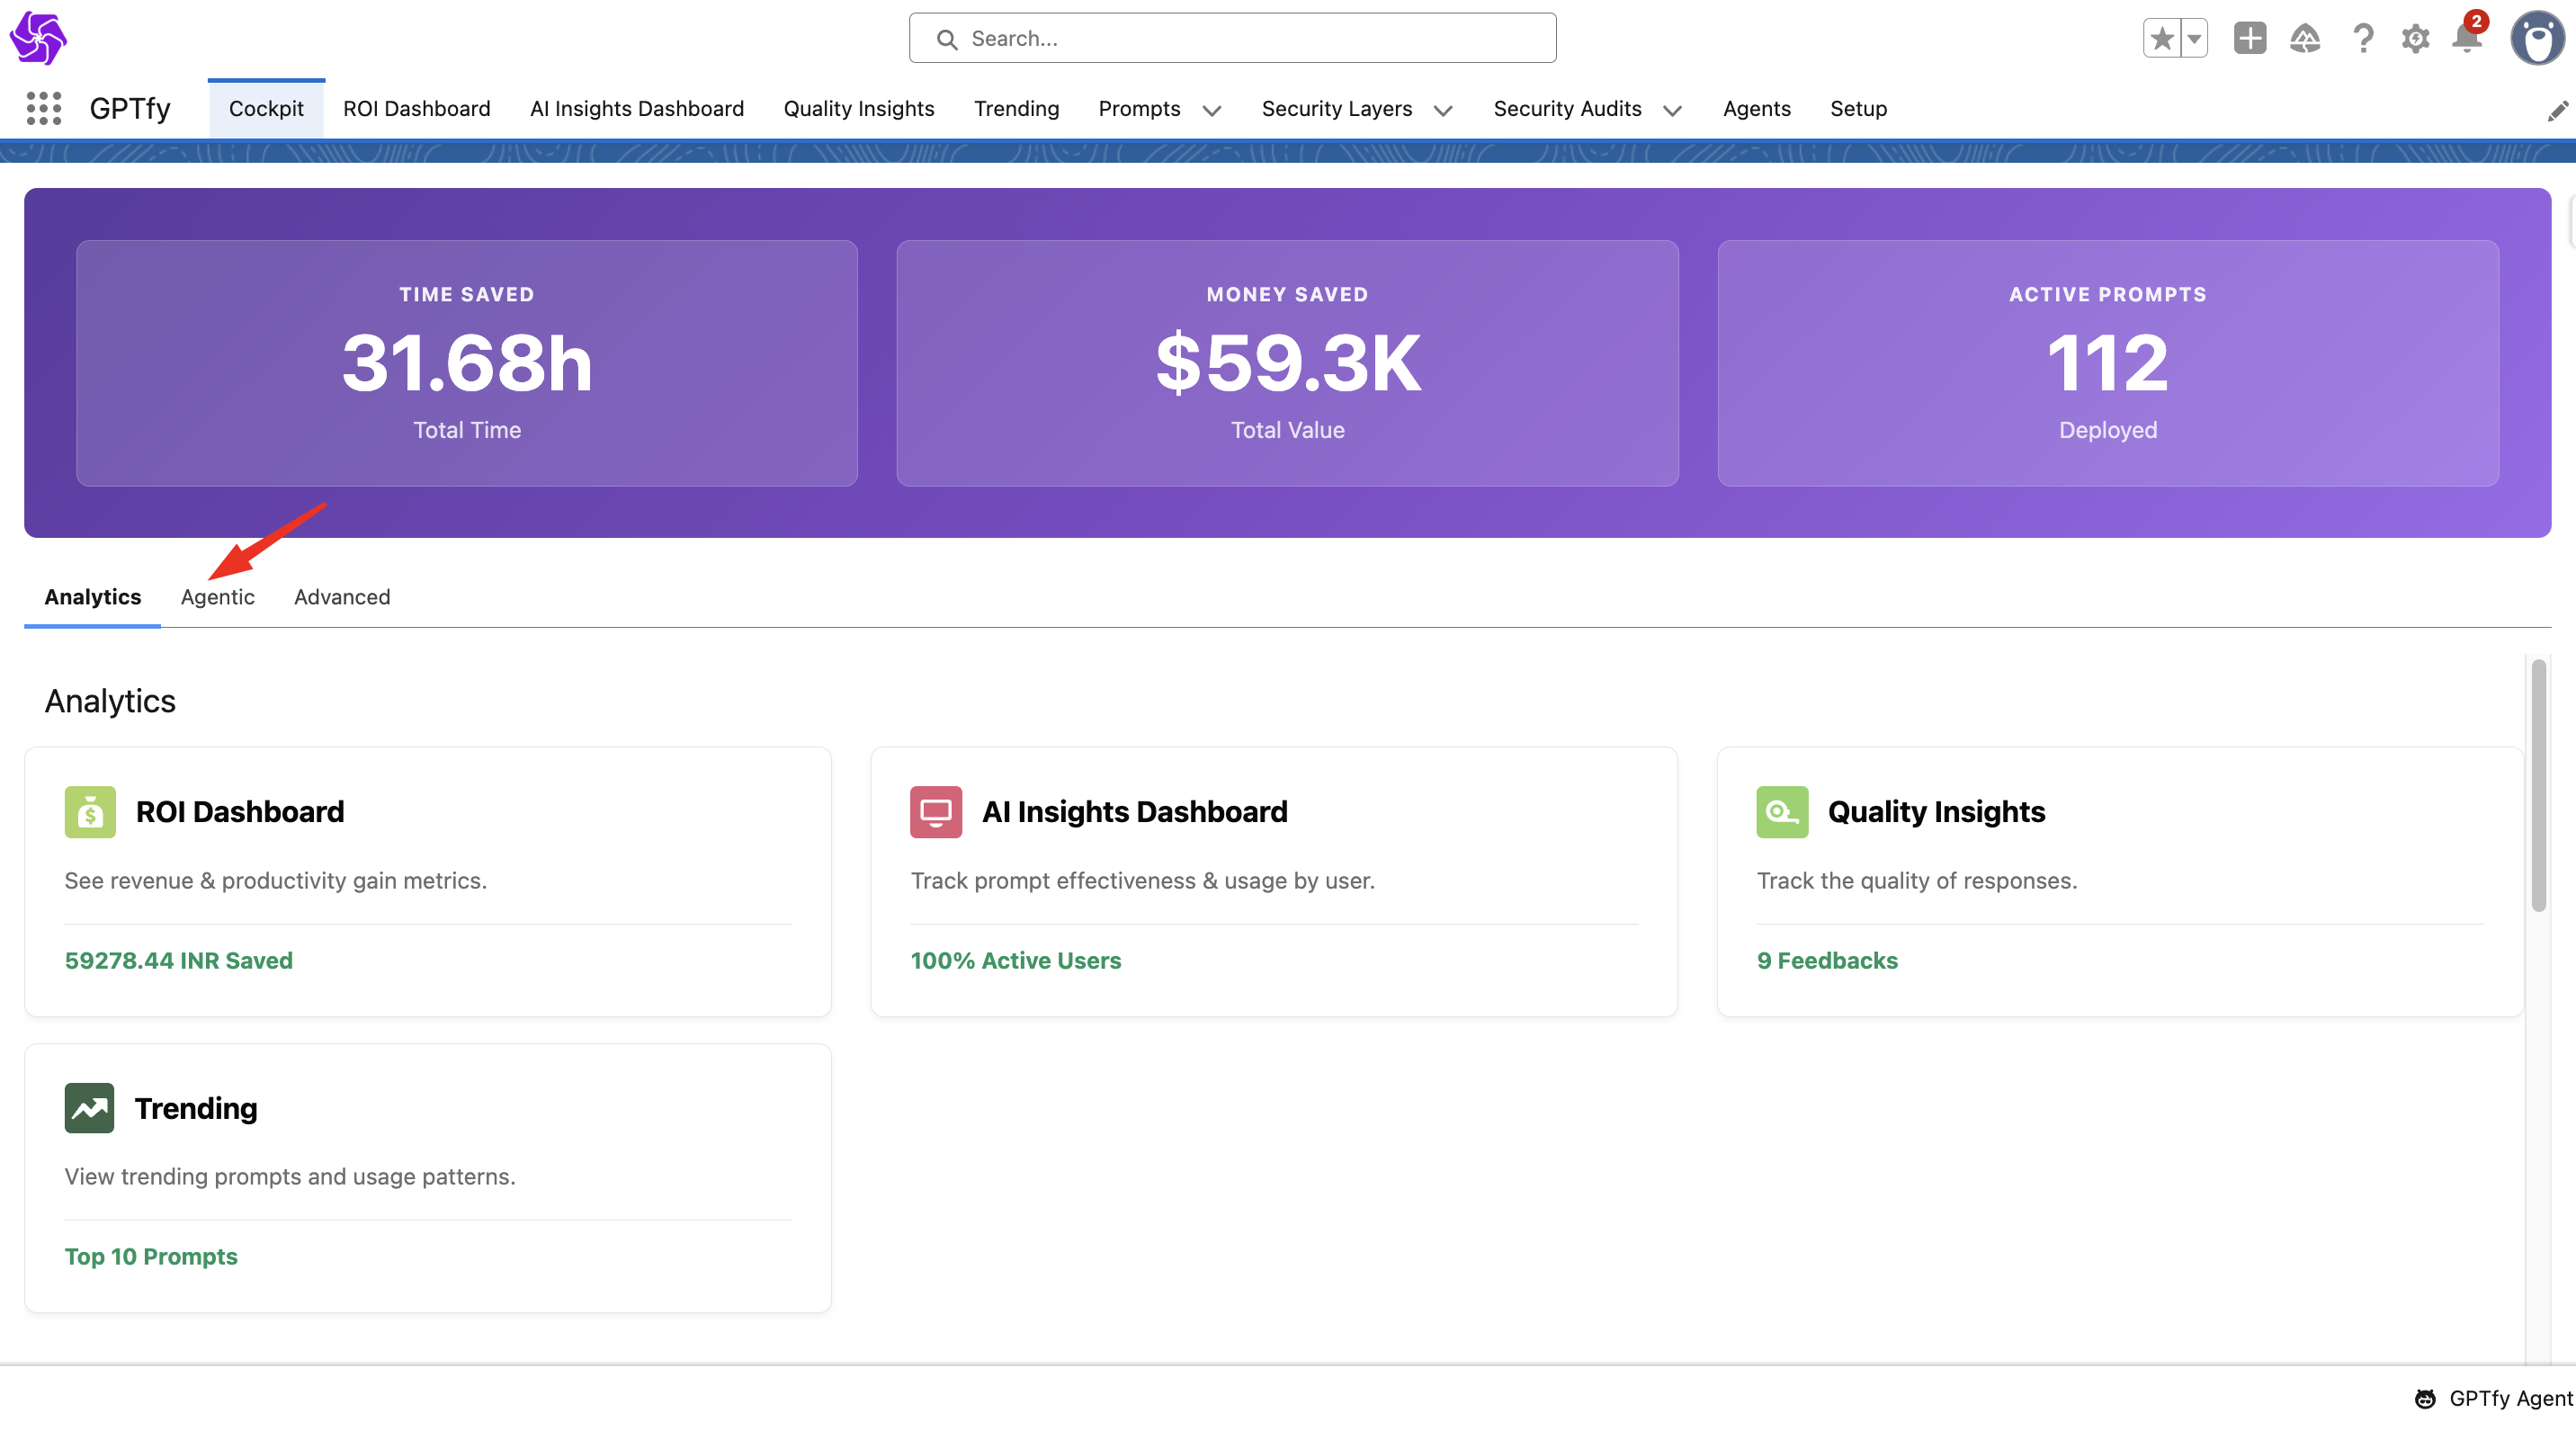Open the help question mark icon

click(x=2362, y=39)
